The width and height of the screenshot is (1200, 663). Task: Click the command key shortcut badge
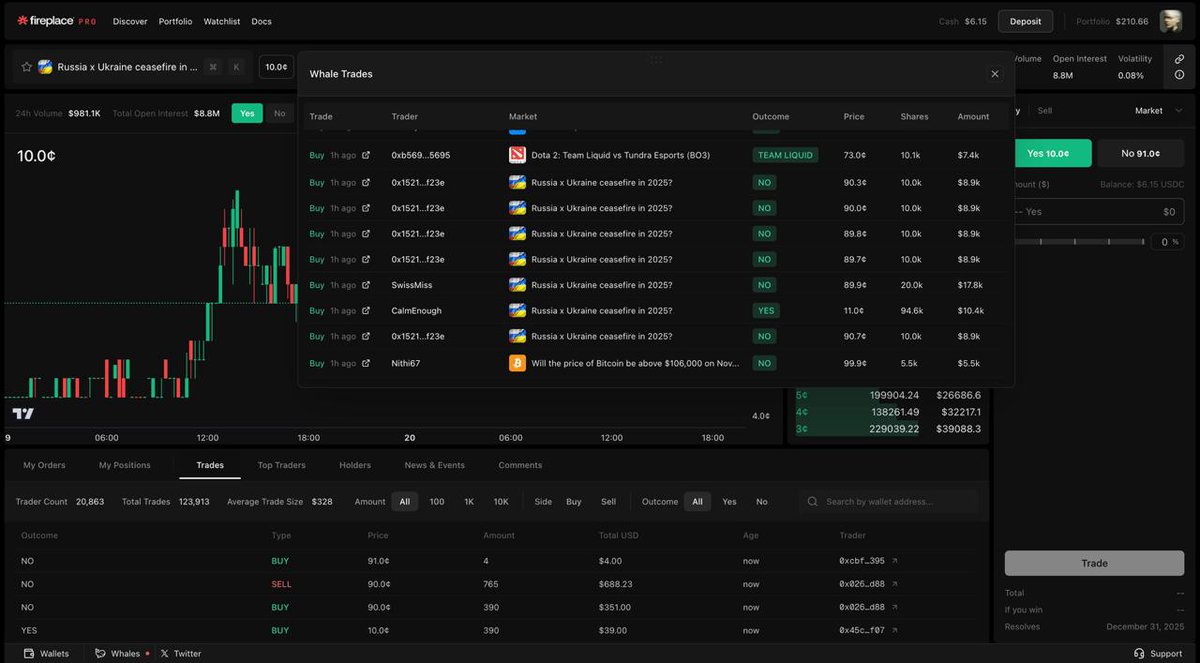(x=213, y=67)
